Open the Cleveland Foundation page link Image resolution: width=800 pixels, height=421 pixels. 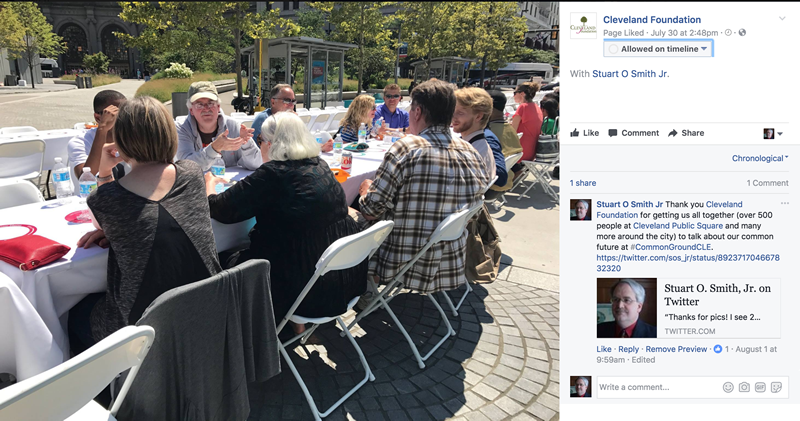pyautogui.click(x=652, y=19)
